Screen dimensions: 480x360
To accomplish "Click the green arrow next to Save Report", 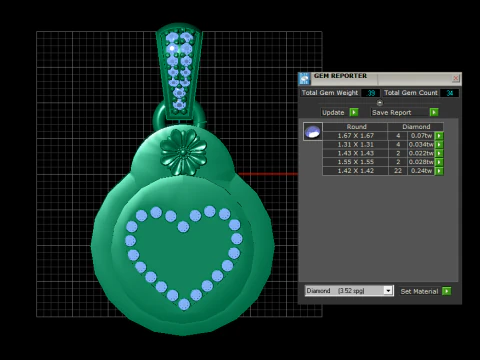I will point(434,112).
